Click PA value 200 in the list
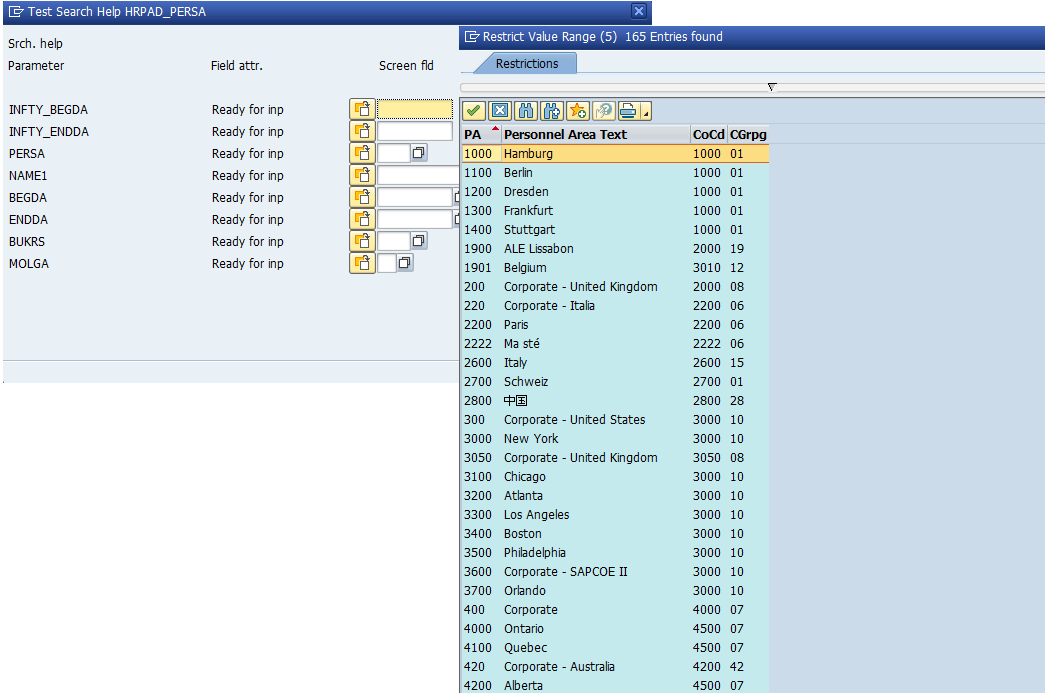Screen dimensions: 1045x693 coord(475,287)
